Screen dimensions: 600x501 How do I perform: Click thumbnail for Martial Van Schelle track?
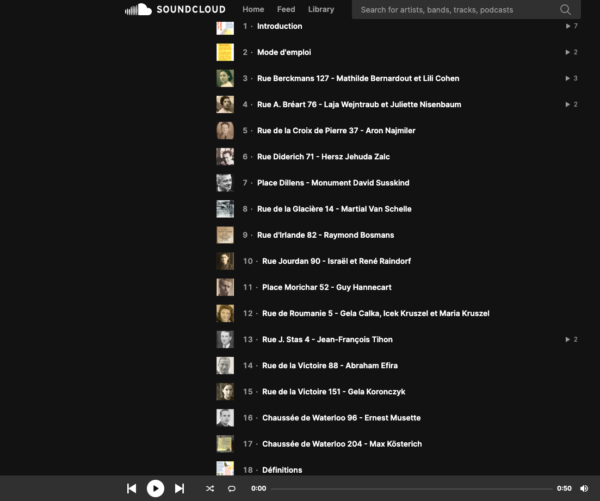pyautogui.click(x=225, y=209)
